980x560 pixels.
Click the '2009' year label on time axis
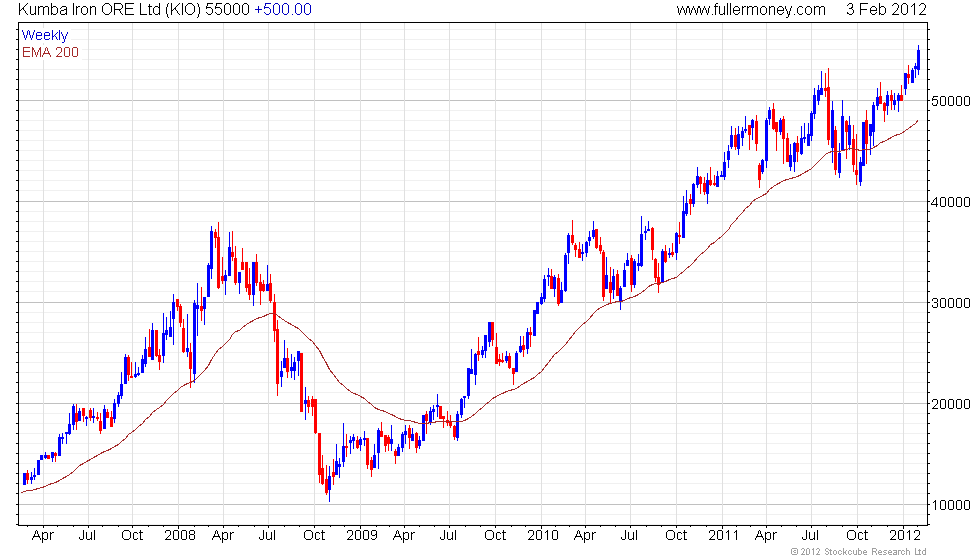[361, 536]
